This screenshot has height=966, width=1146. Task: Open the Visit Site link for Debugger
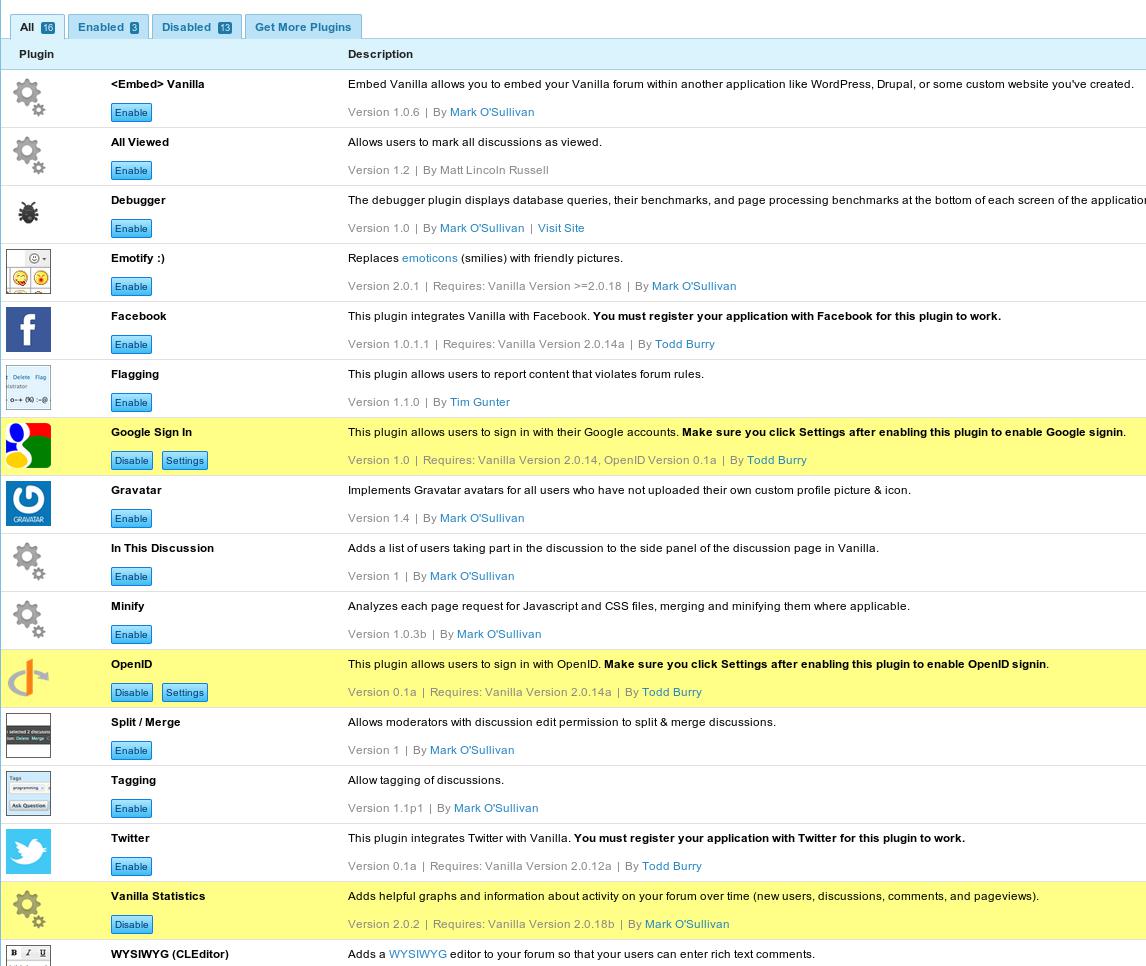click(x=561, y=228)
